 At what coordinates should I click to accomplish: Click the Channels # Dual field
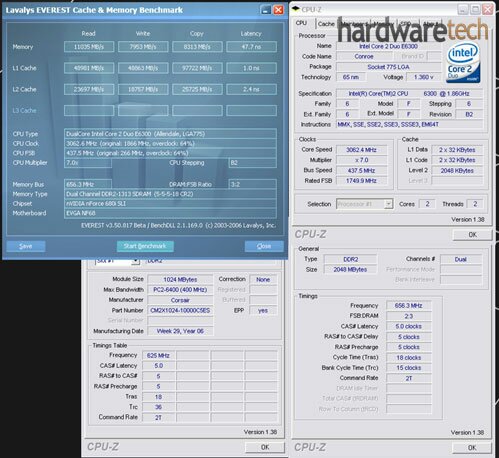click(461, 259)
